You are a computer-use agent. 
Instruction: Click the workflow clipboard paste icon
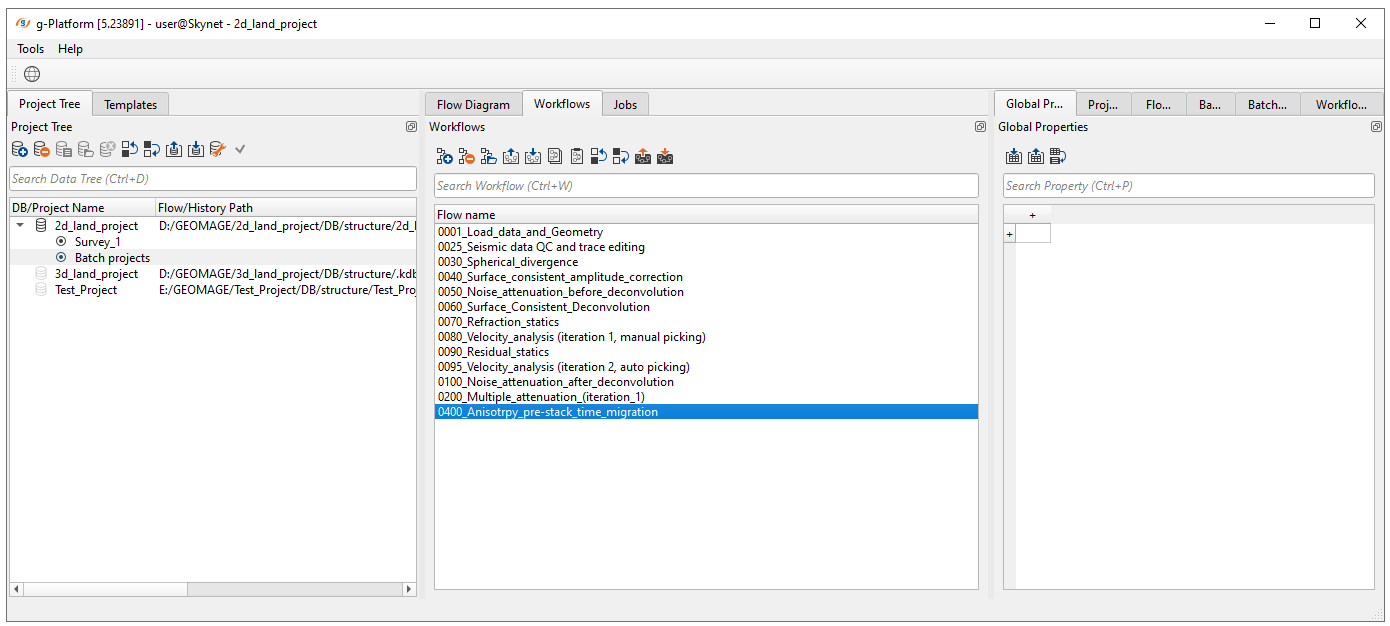577,156
